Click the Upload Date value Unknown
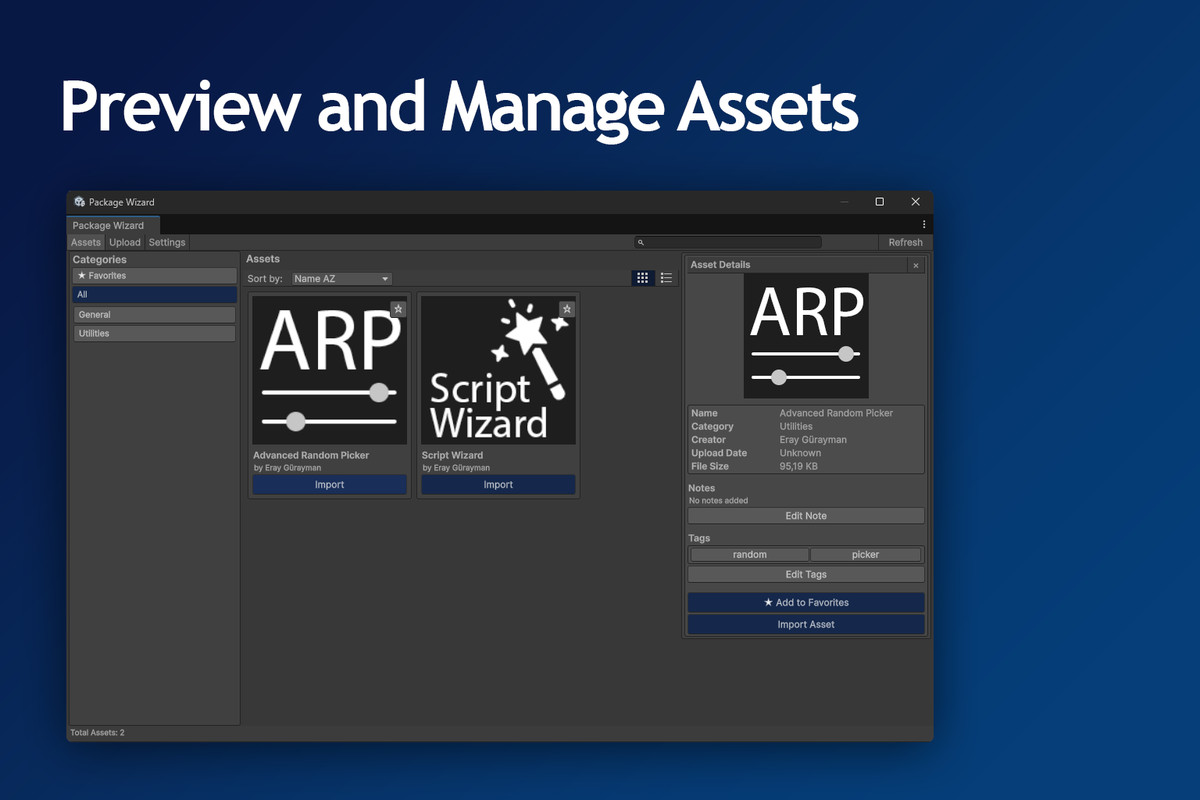This screenshot has height=800, width=1200. click(800, 453)
